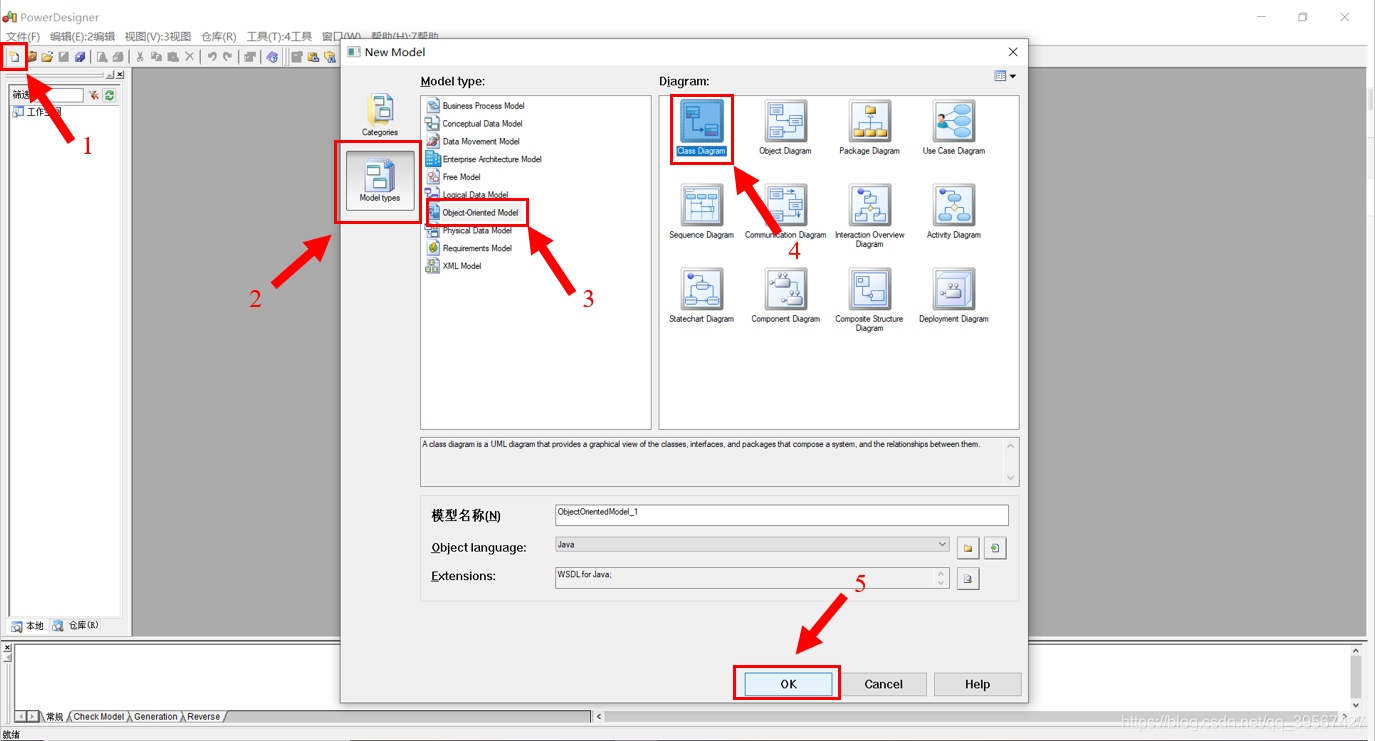This screenshot has width=1375, height=741.
Task: Click the folder icon next to Object language
Action: coord(967,548)
